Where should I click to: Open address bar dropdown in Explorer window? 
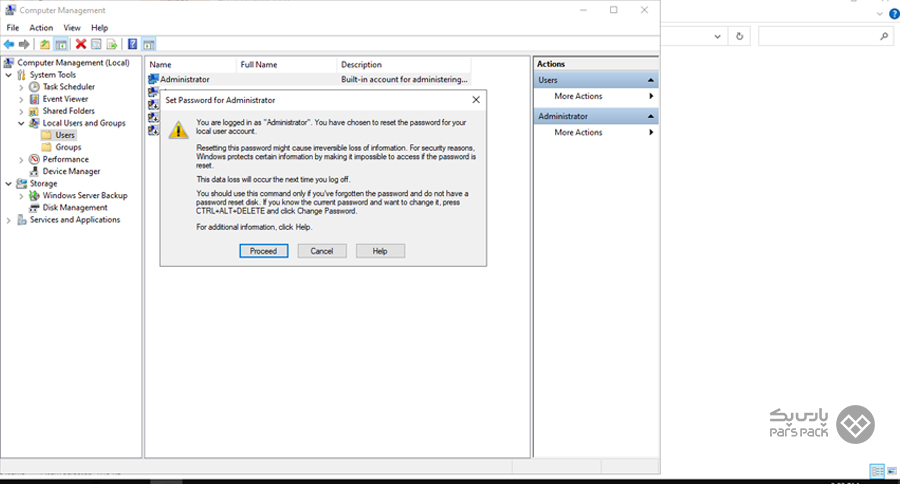point(717,36)
